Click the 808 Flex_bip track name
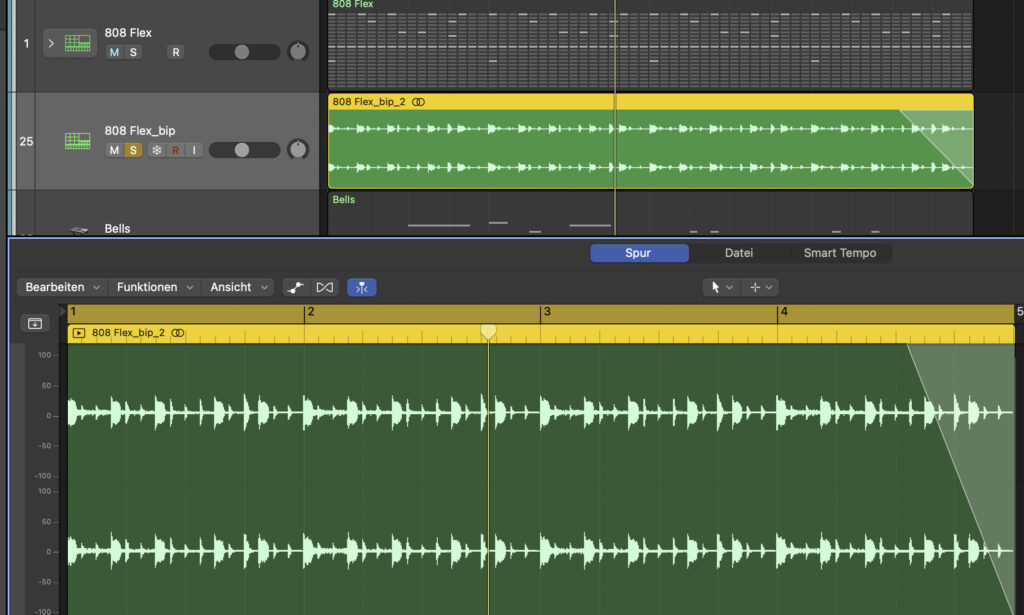Viewport: 1024px width, 615px height. [x=140, y=131]
